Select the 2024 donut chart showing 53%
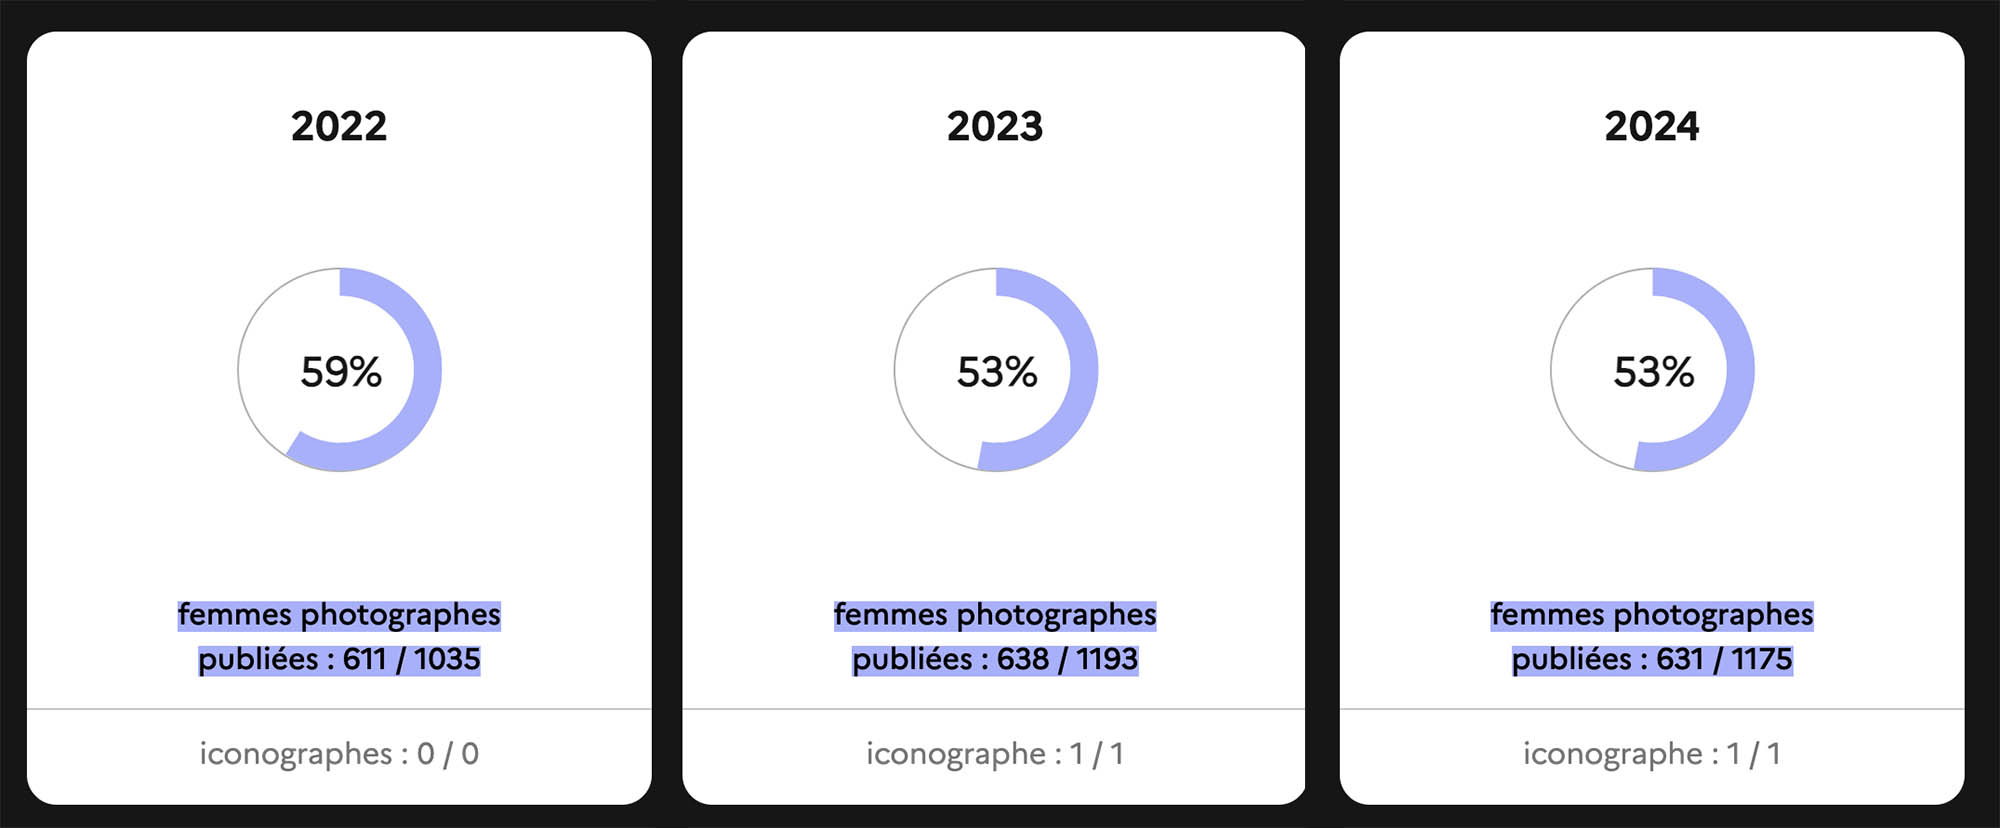The height and width of the screenshot is (828, 2000). click(x=1653, y=370)
